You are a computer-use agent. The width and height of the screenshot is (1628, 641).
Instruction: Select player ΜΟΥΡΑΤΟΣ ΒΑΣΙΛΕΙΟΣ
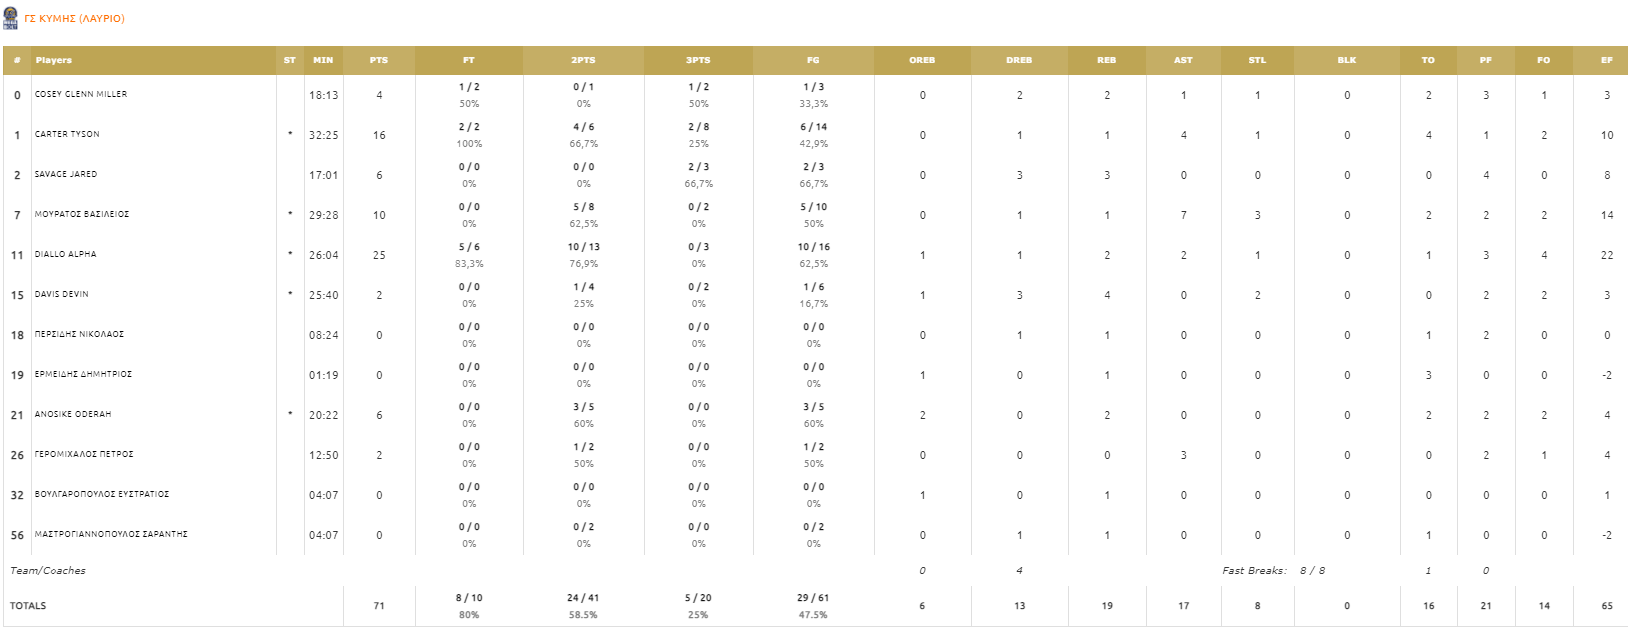pos(82,214)
